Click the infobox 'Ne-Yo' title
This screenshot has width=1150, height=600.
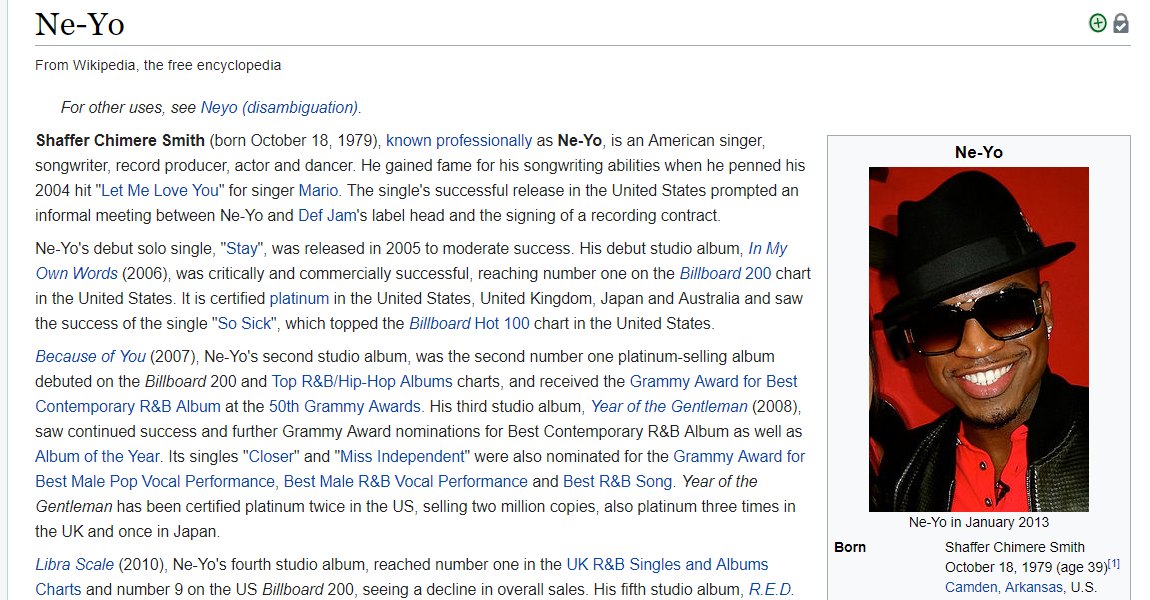tap(978, 152)
